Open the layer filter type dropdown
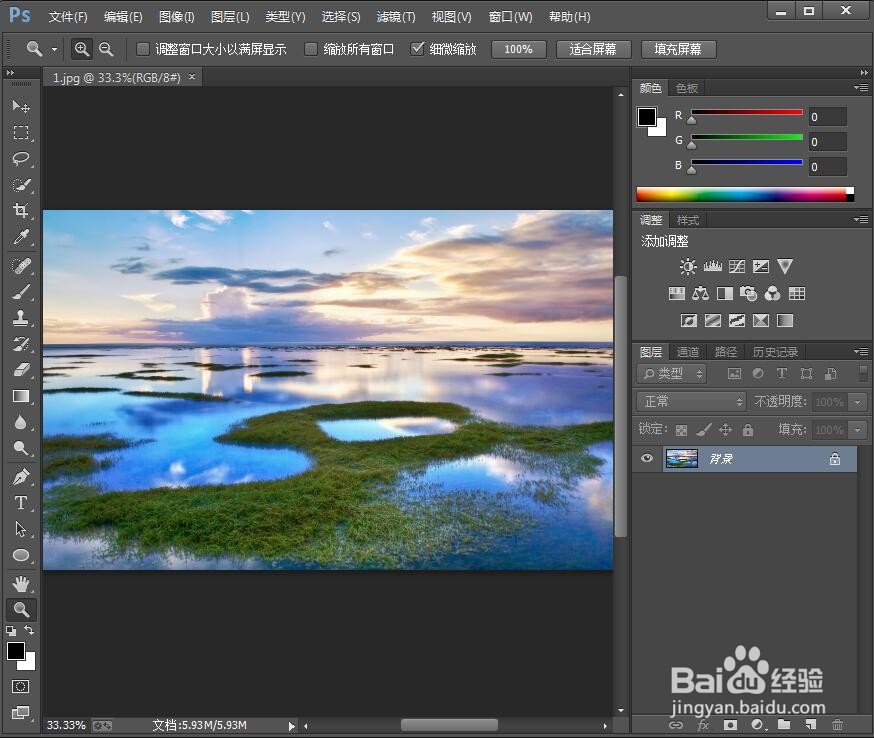The width and height of the screenshot is (874, 738). (672, 373)
